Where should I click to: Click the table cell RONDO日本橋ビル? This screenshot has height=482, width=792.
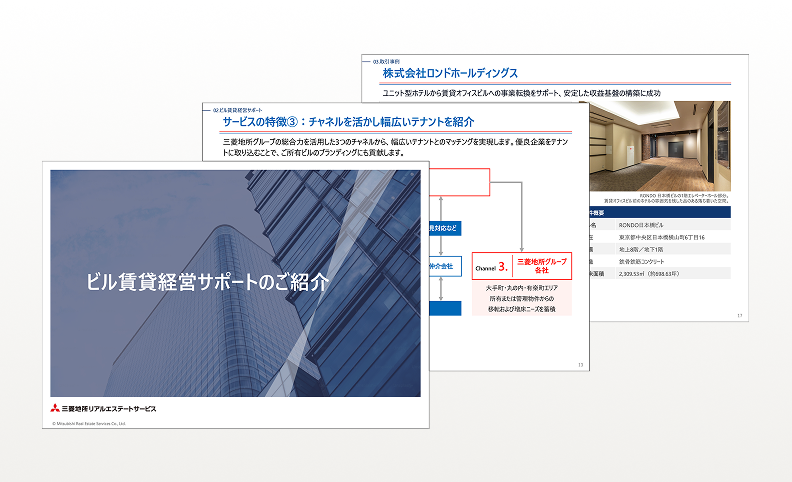point(641,225)
